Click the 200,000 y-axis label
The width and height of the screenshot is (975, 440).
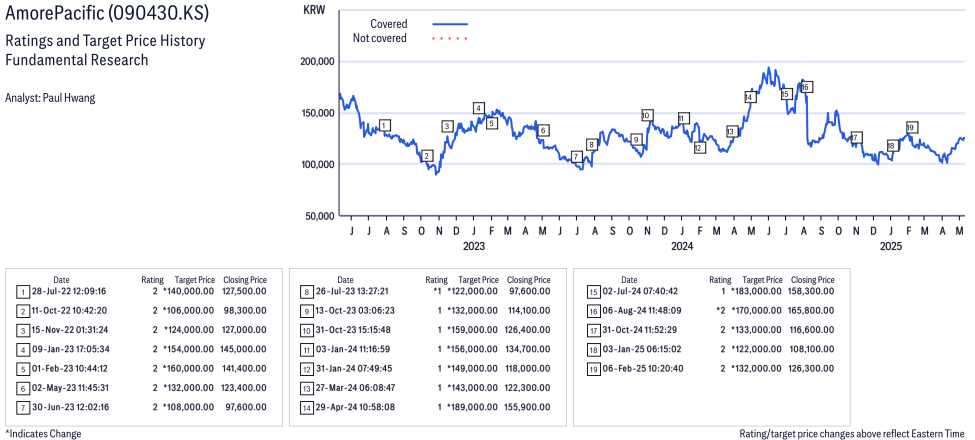coord(318,62)
